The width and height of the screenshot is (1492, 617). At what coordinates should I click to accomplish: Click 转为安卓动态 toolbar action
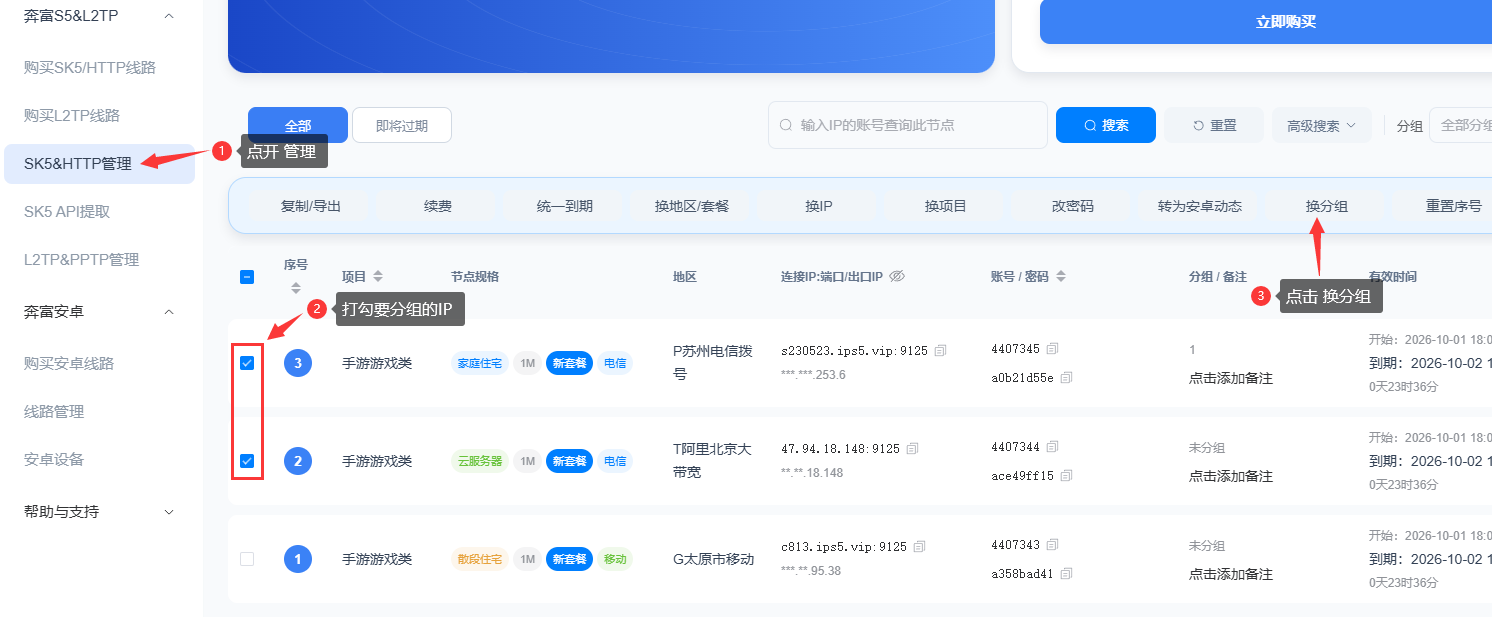1200,206
